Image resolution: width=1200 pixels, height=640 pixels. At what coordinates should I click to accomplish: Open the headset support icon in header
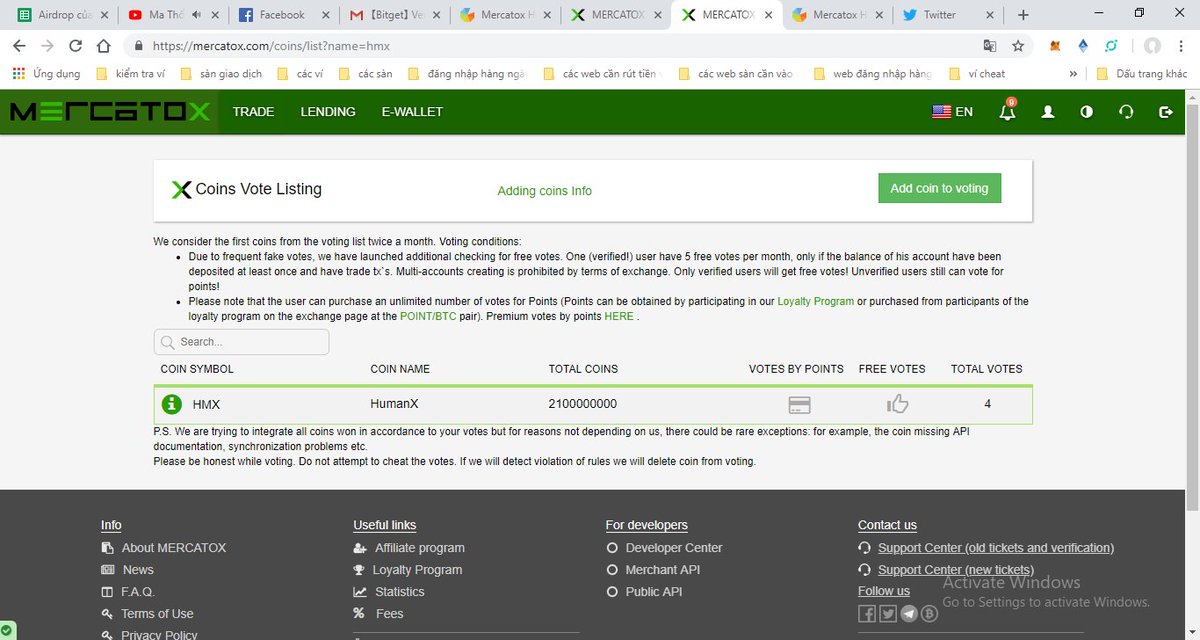pos(1126,112)
